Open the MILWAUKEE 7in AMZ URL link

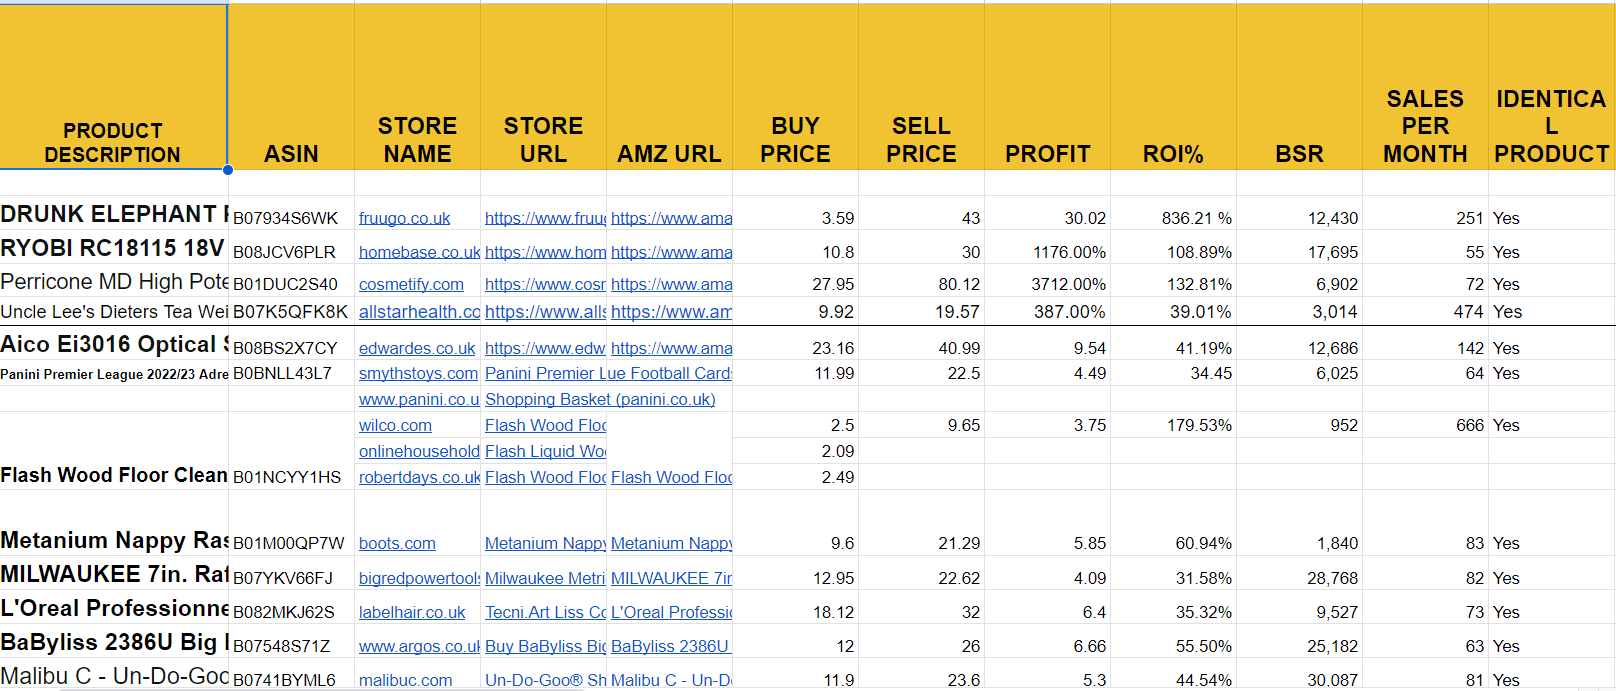[671, 578]
